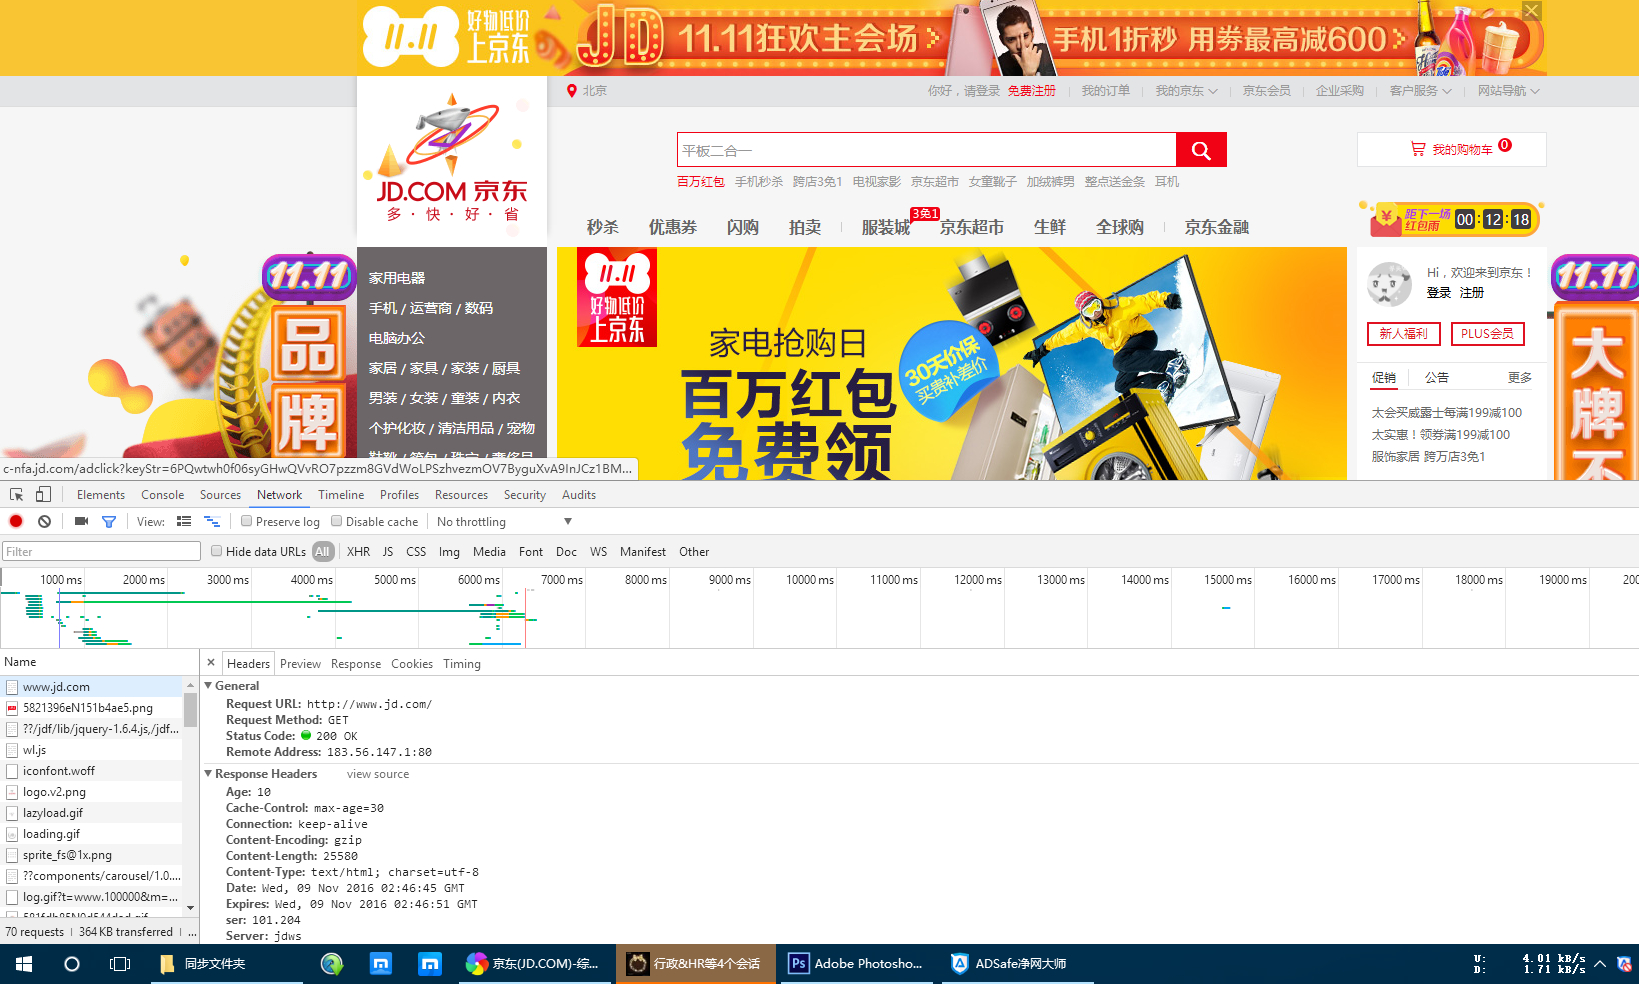Click the network Filter input field
Image resolution: width=1639 pixels, height=984 pixels.
coord(101,551)
